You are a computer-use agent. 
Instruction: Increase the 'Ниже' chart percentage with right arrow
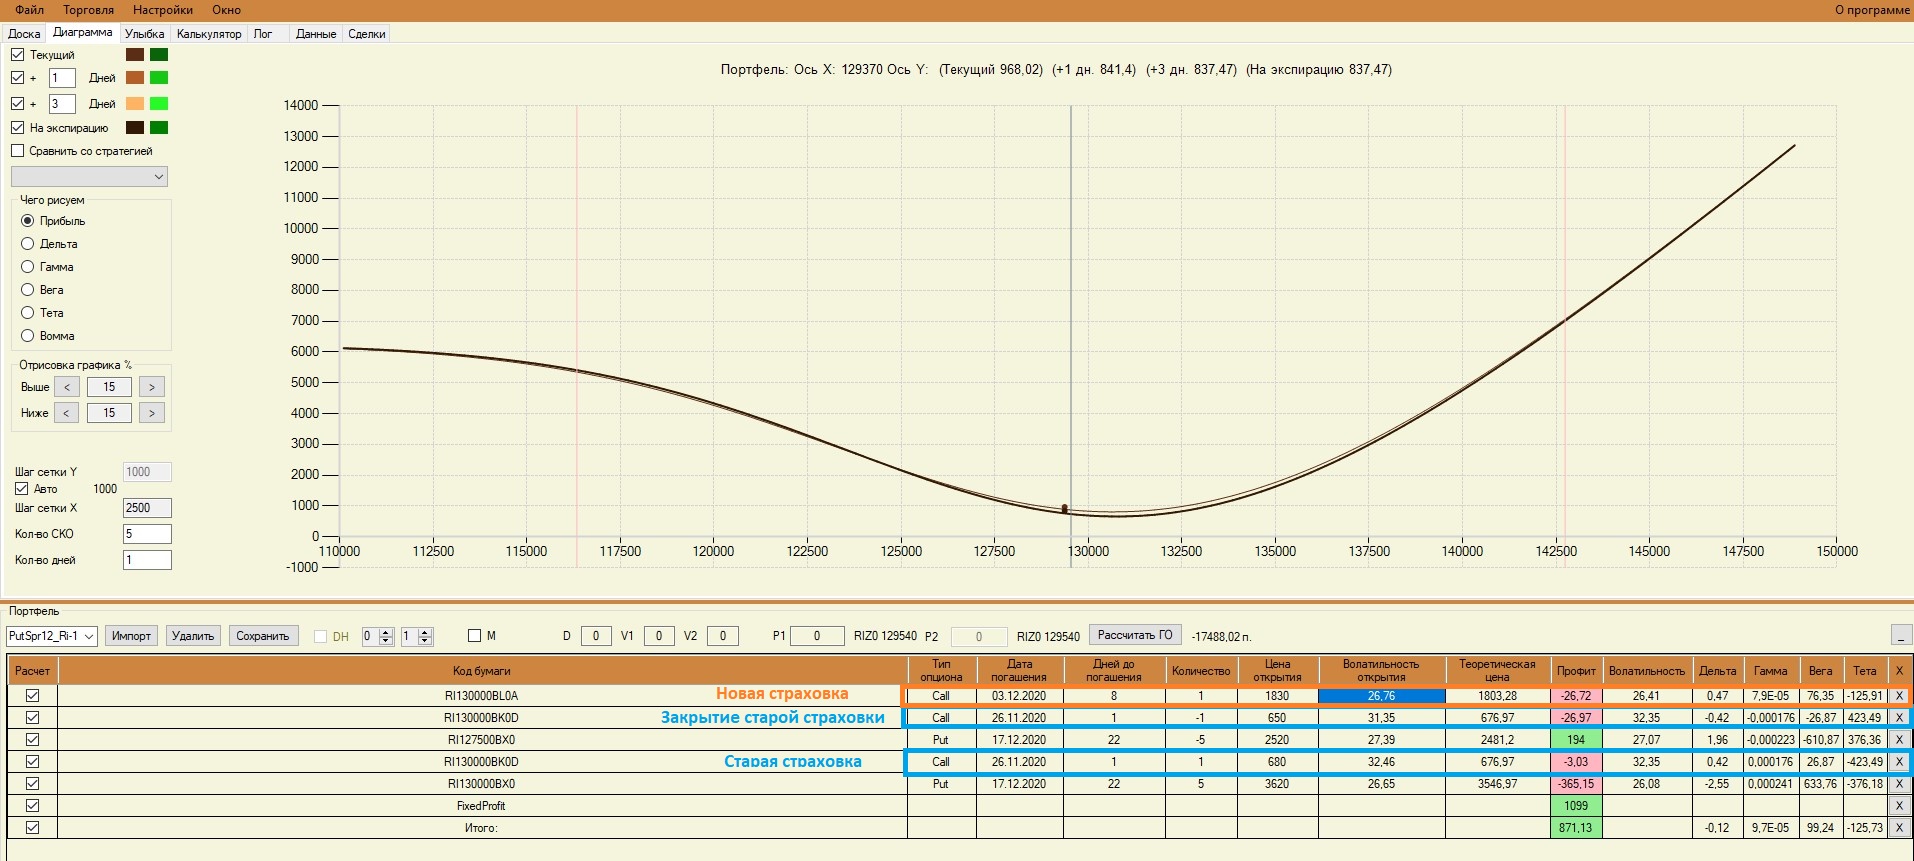coord(152,413)
